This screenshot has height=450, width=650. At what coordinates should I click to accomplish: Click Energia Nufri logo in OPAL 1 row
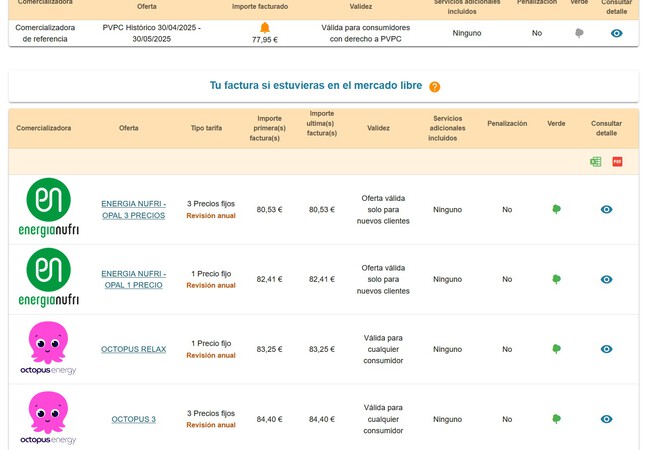pos(49,278)
